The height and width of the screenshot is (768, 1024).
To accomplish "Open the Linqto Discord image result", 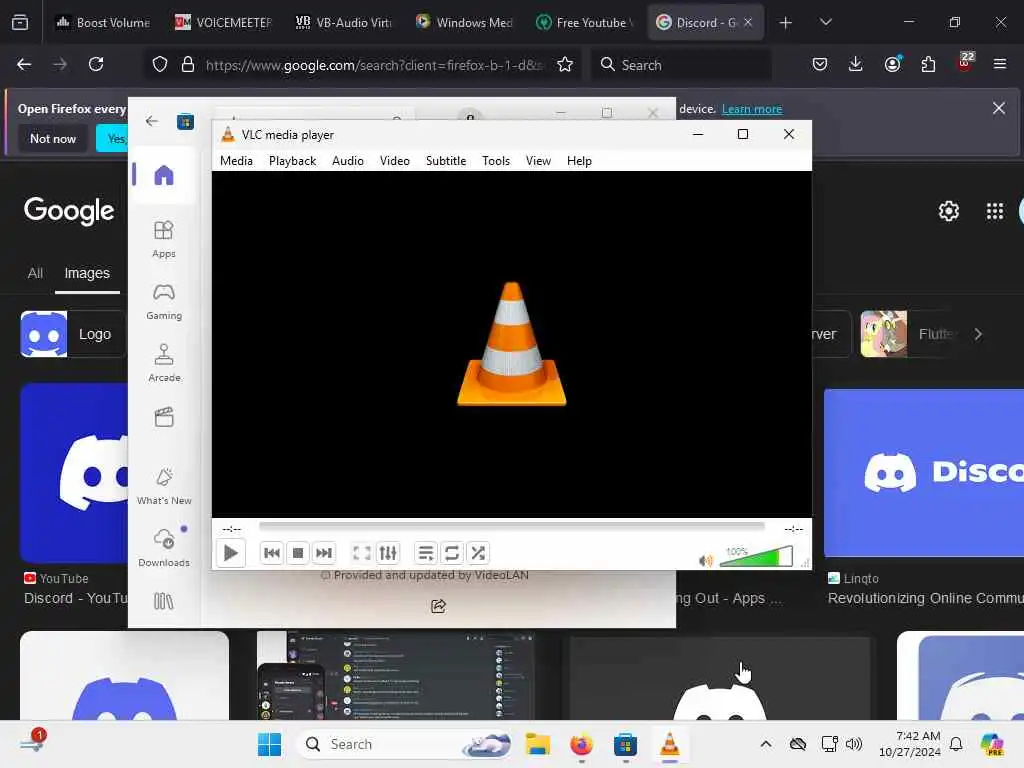I will 923,473.
